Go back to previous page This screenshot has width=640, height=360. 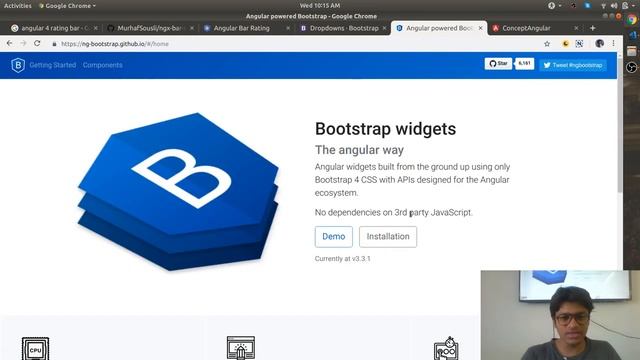[9, 43]
